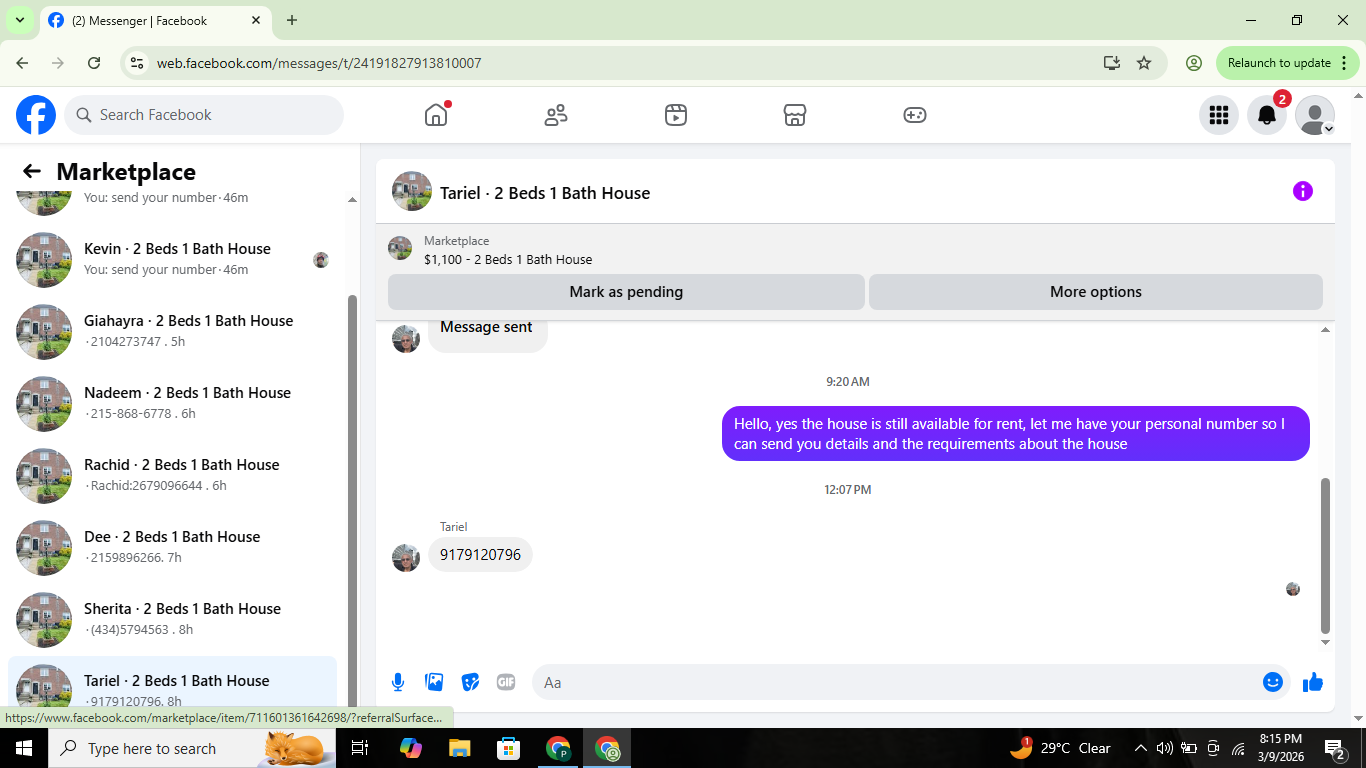Open the account profile menu
Image resolution: width=1366 pixels, height=768 pixels.
click(1315, 115)
